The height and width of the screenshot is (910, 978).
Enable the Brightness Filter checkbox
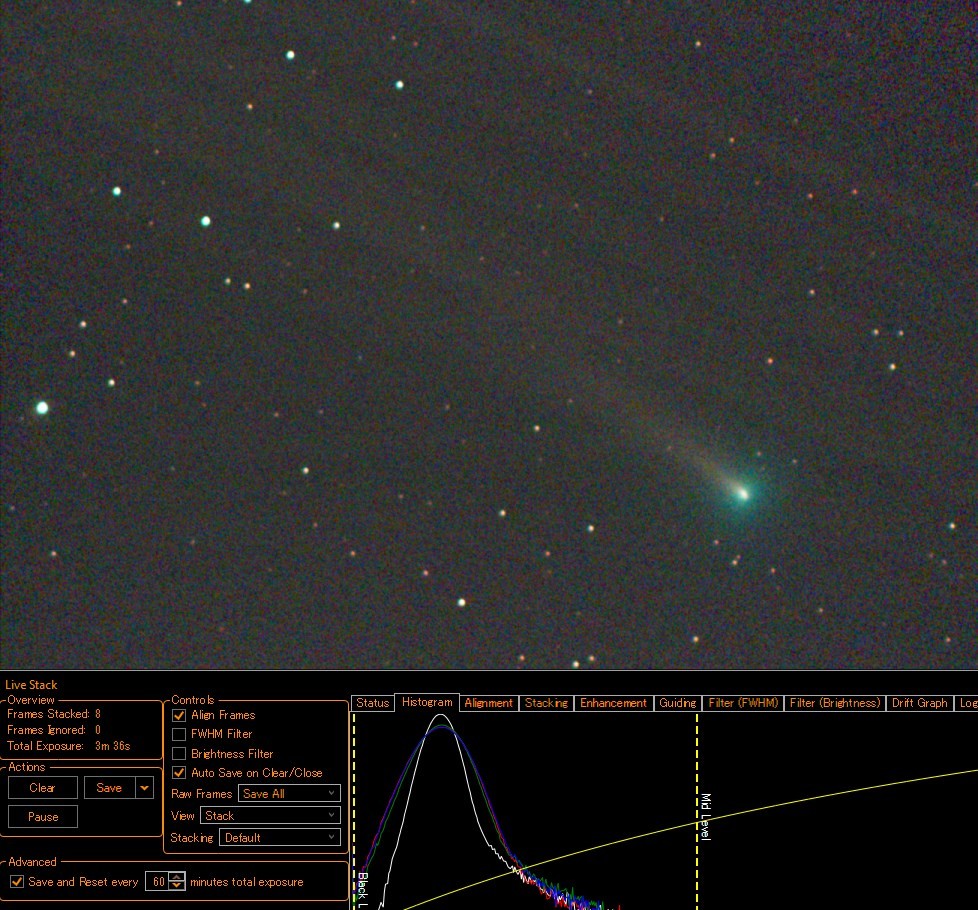pos(179,753)
